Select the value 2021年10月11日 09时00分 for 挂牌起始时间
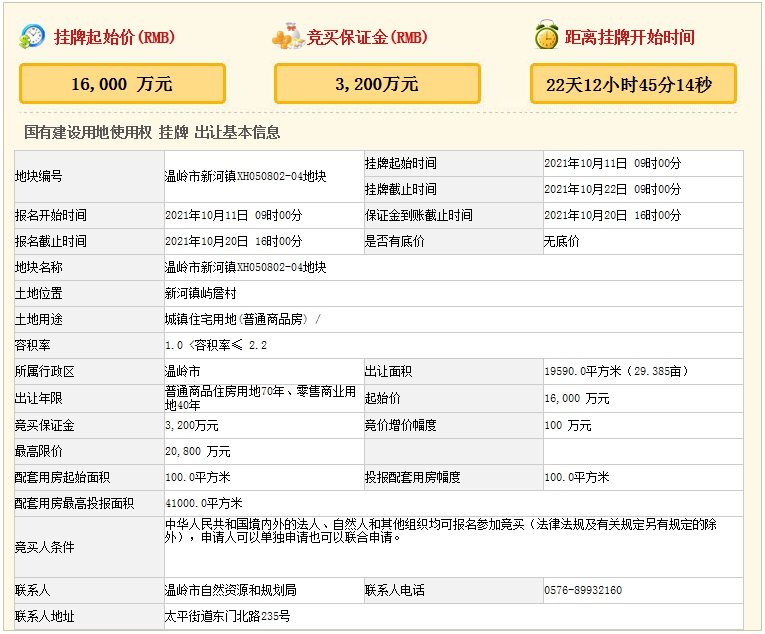Screen dimensions: 765x634 point(612,164)
